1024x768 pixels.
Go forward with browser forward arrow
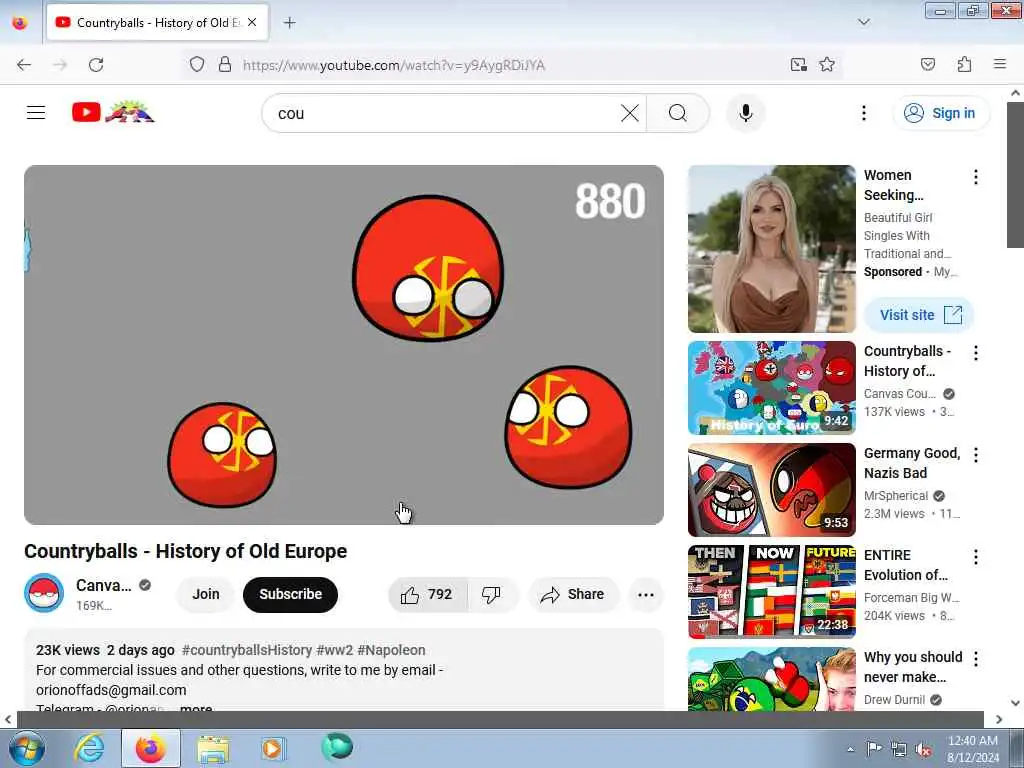(60, 65)
